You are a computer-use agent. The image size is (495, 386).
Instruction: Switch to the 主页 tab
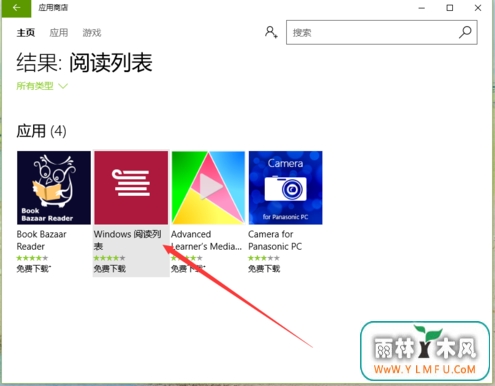(26, 33)
